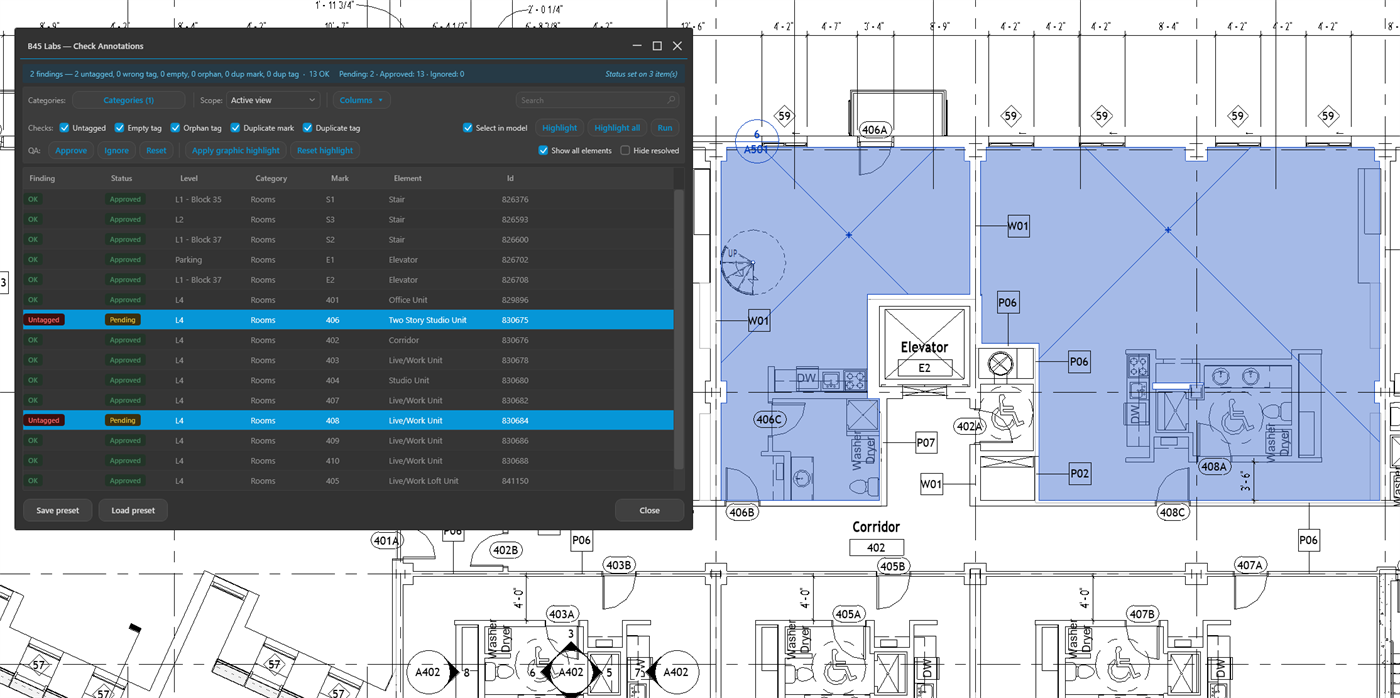Click door tag 405A in plan

pos(849,614)
